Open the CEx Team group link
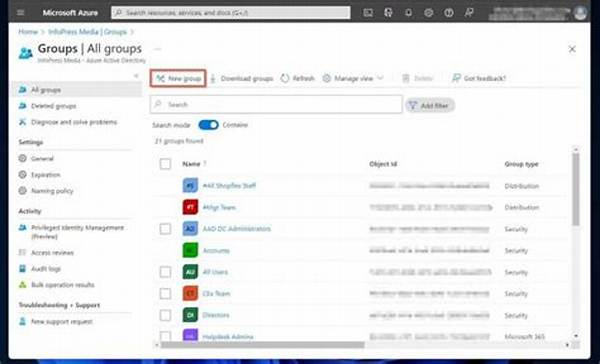Viewport: 600px width, 364px height. (x=216, y=294)
